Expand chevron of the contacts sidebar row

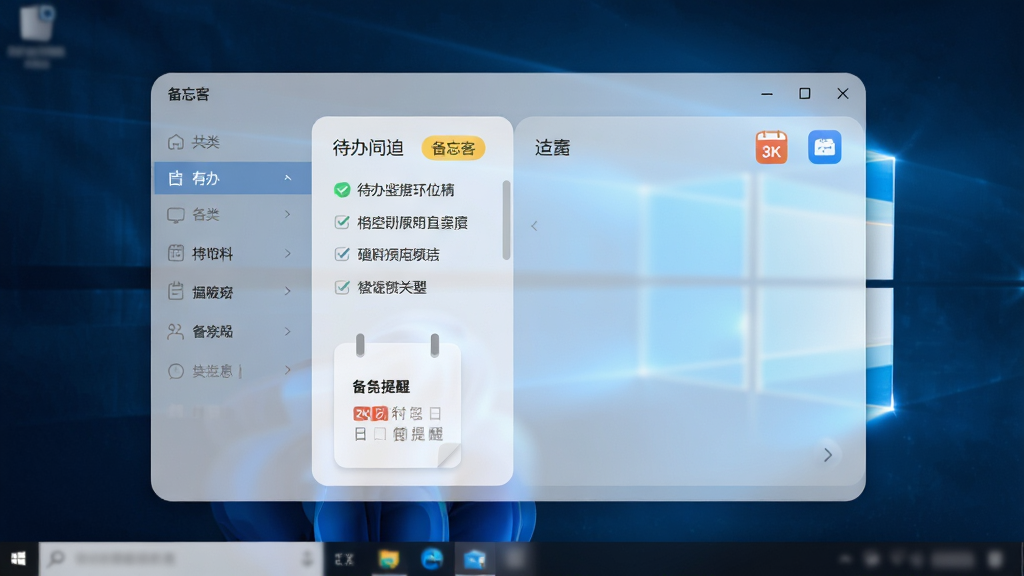[287, 332]
